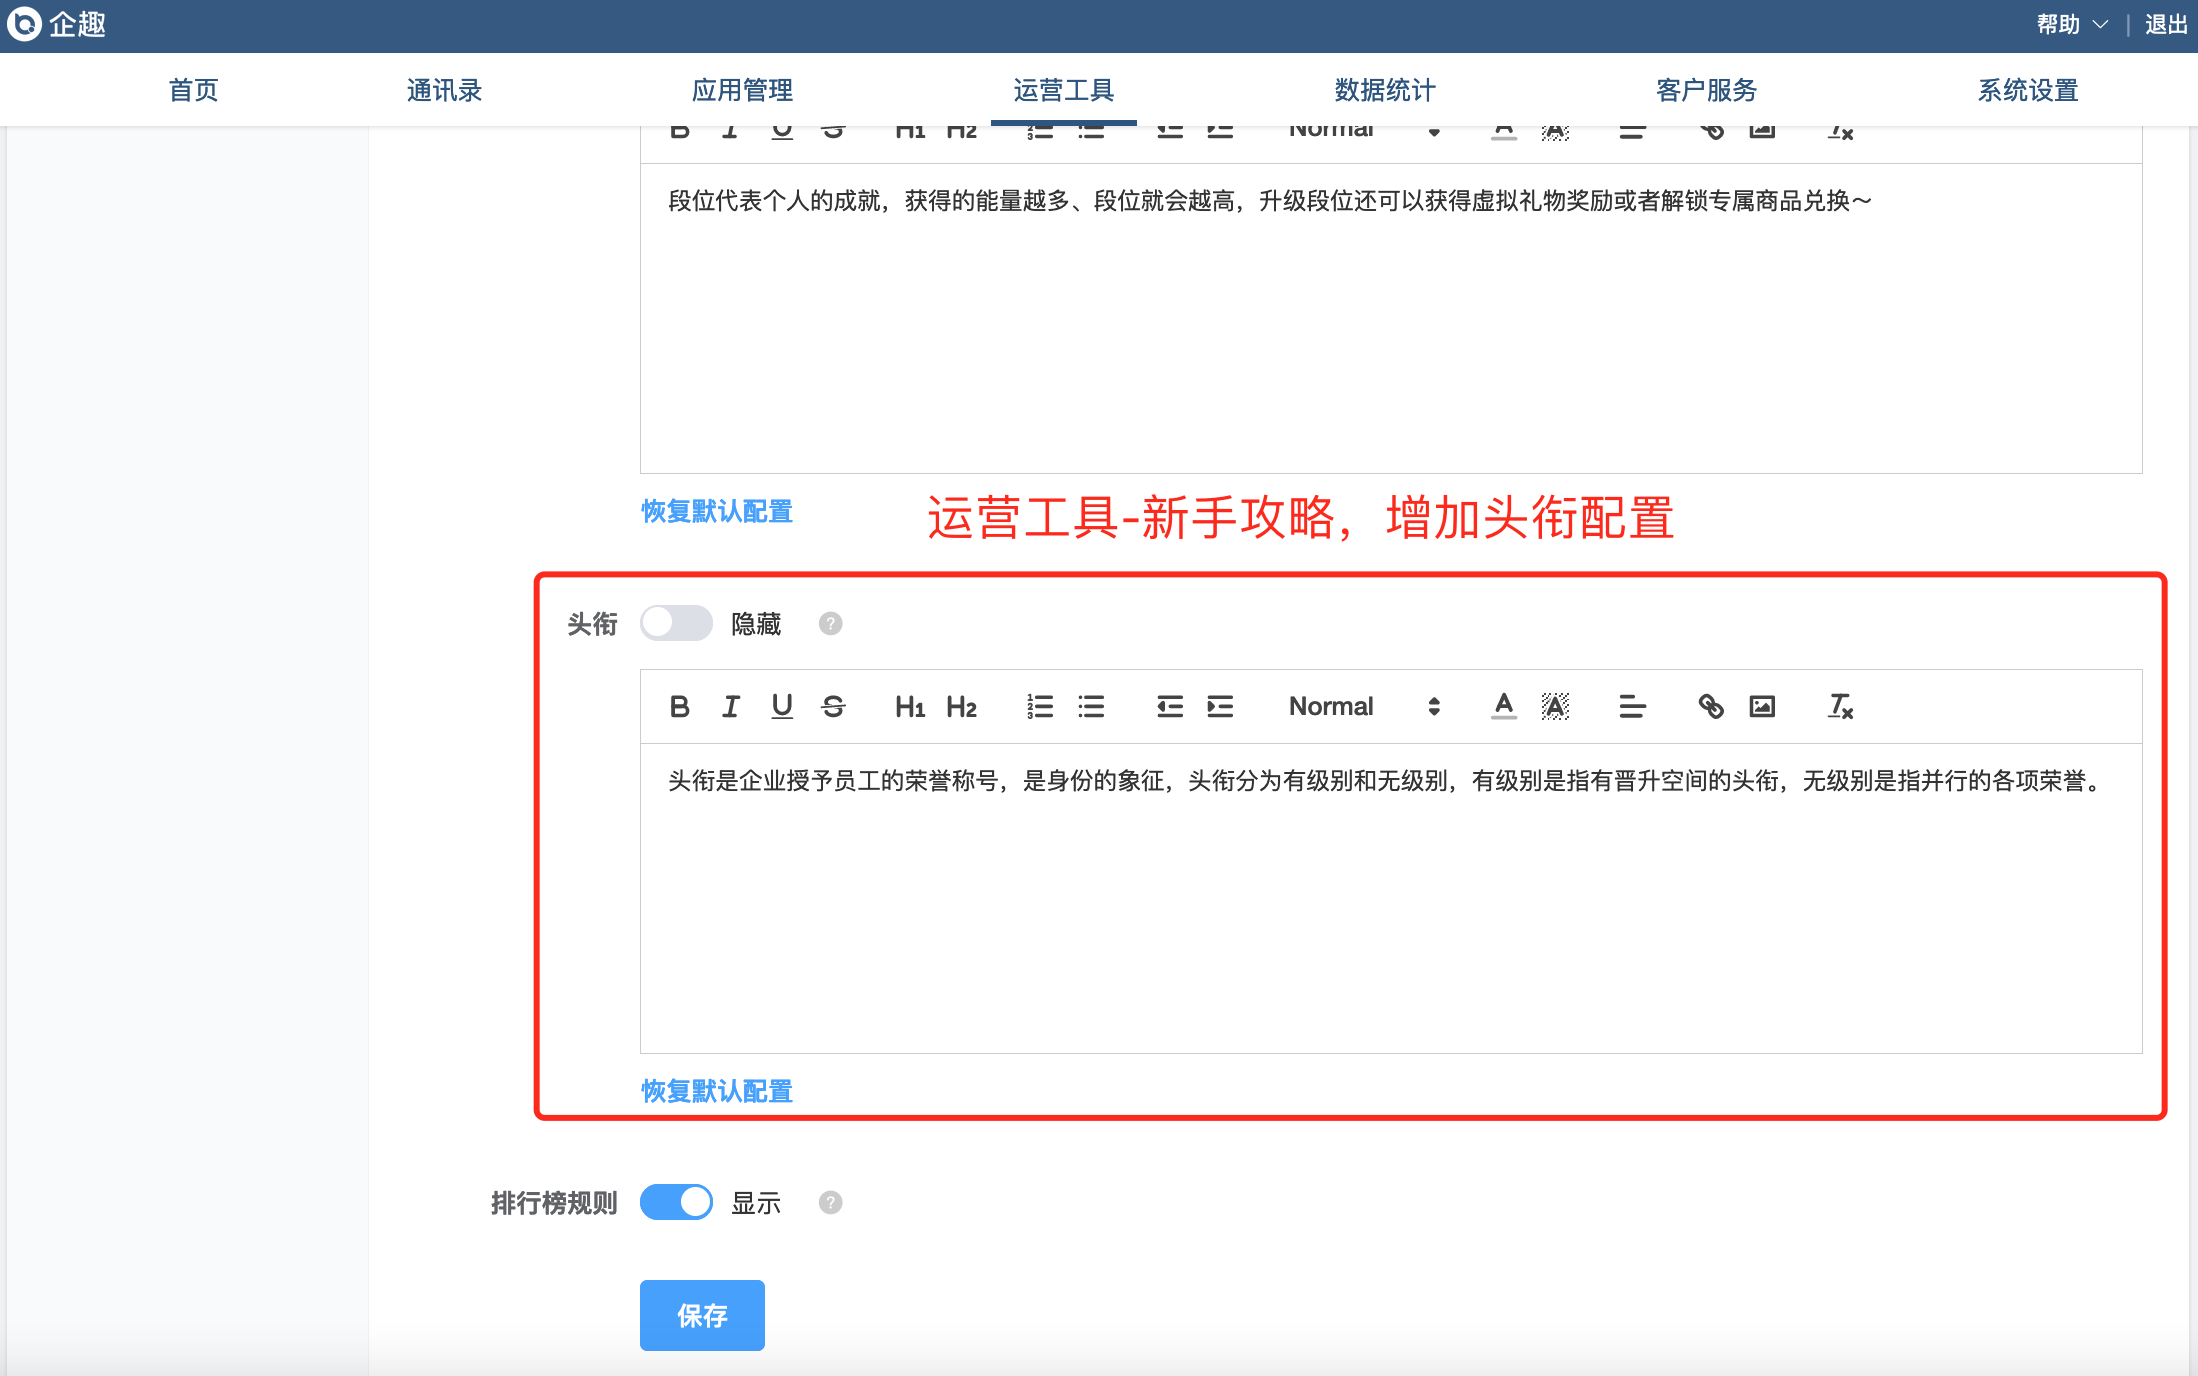This screenshot has width=2198, height=1376.
Task: Insert ordered list in the 头衔 editor
Action: pyautogui.click(x=1040, y=707)
